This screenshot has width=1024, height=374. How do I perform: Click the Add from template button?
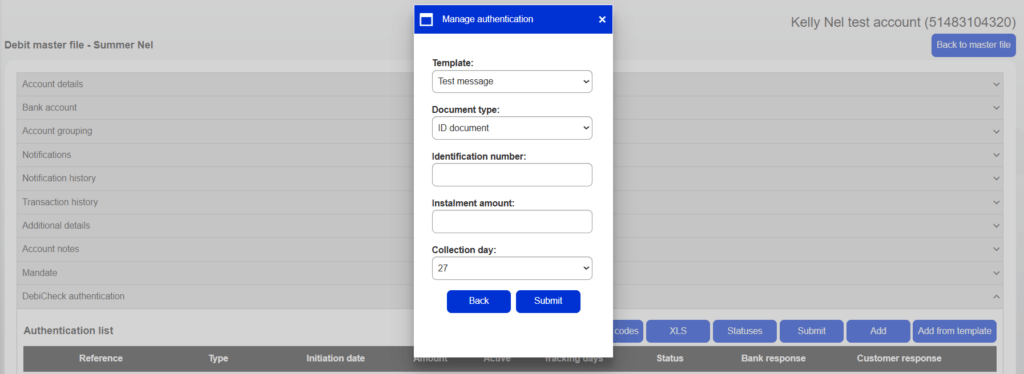click(955, 331)
